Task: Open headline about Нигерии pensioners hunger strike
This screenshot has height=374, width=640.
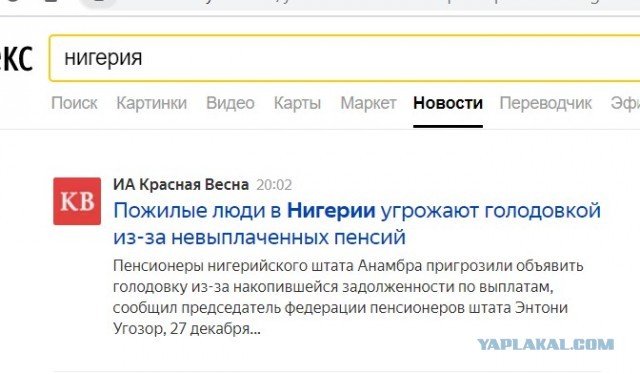Action: click(357, 224)
